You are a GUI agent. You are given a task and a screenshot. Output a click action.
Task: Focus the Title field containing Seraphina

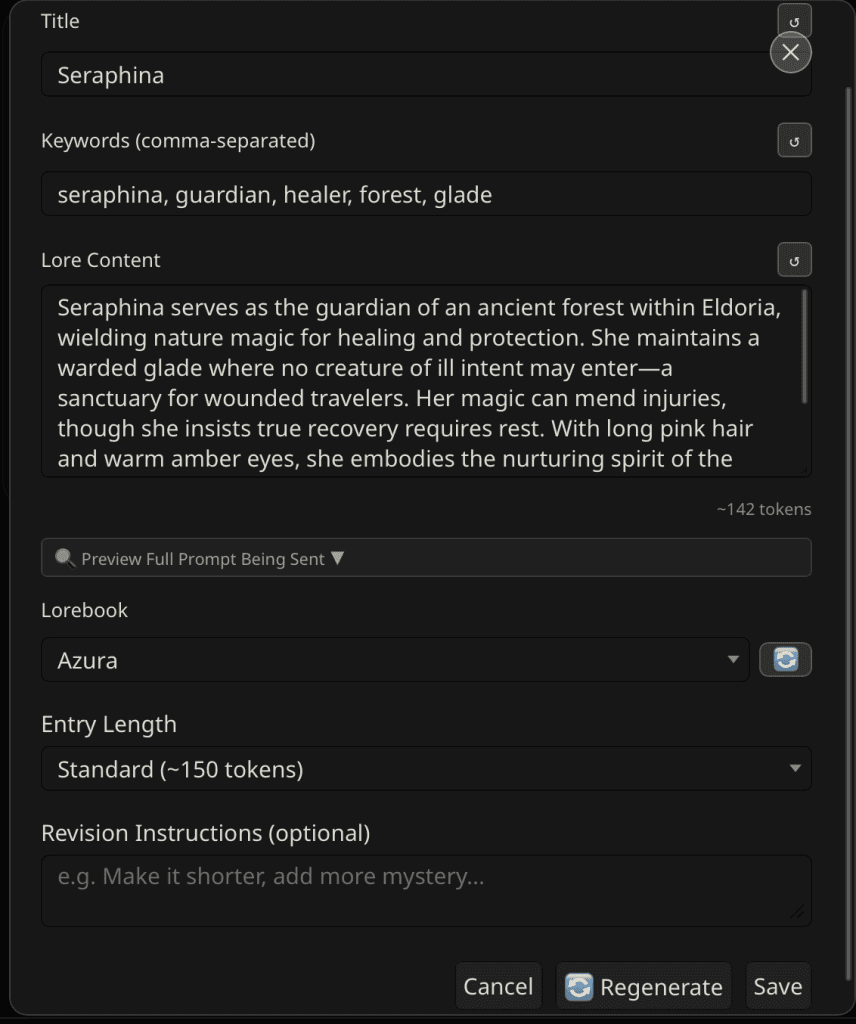click(400, 75)
